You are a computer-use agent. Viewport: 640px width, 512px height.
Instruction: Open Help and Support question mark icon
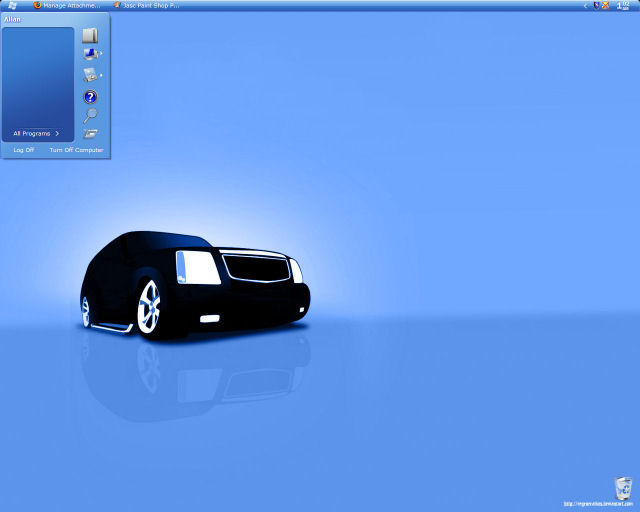click(90, 97)
